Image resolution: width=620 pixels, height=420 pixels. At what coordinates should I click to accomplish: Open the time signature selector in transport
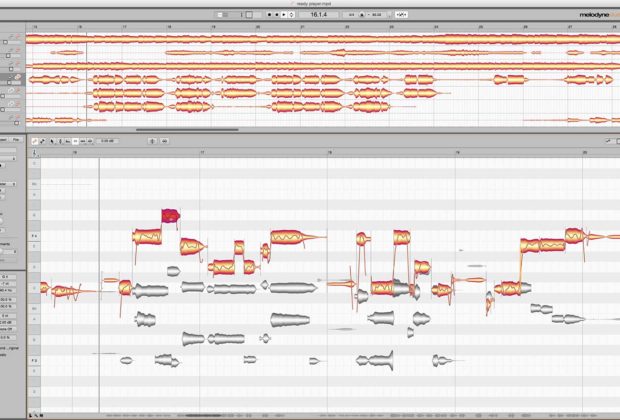click(351, 15)
